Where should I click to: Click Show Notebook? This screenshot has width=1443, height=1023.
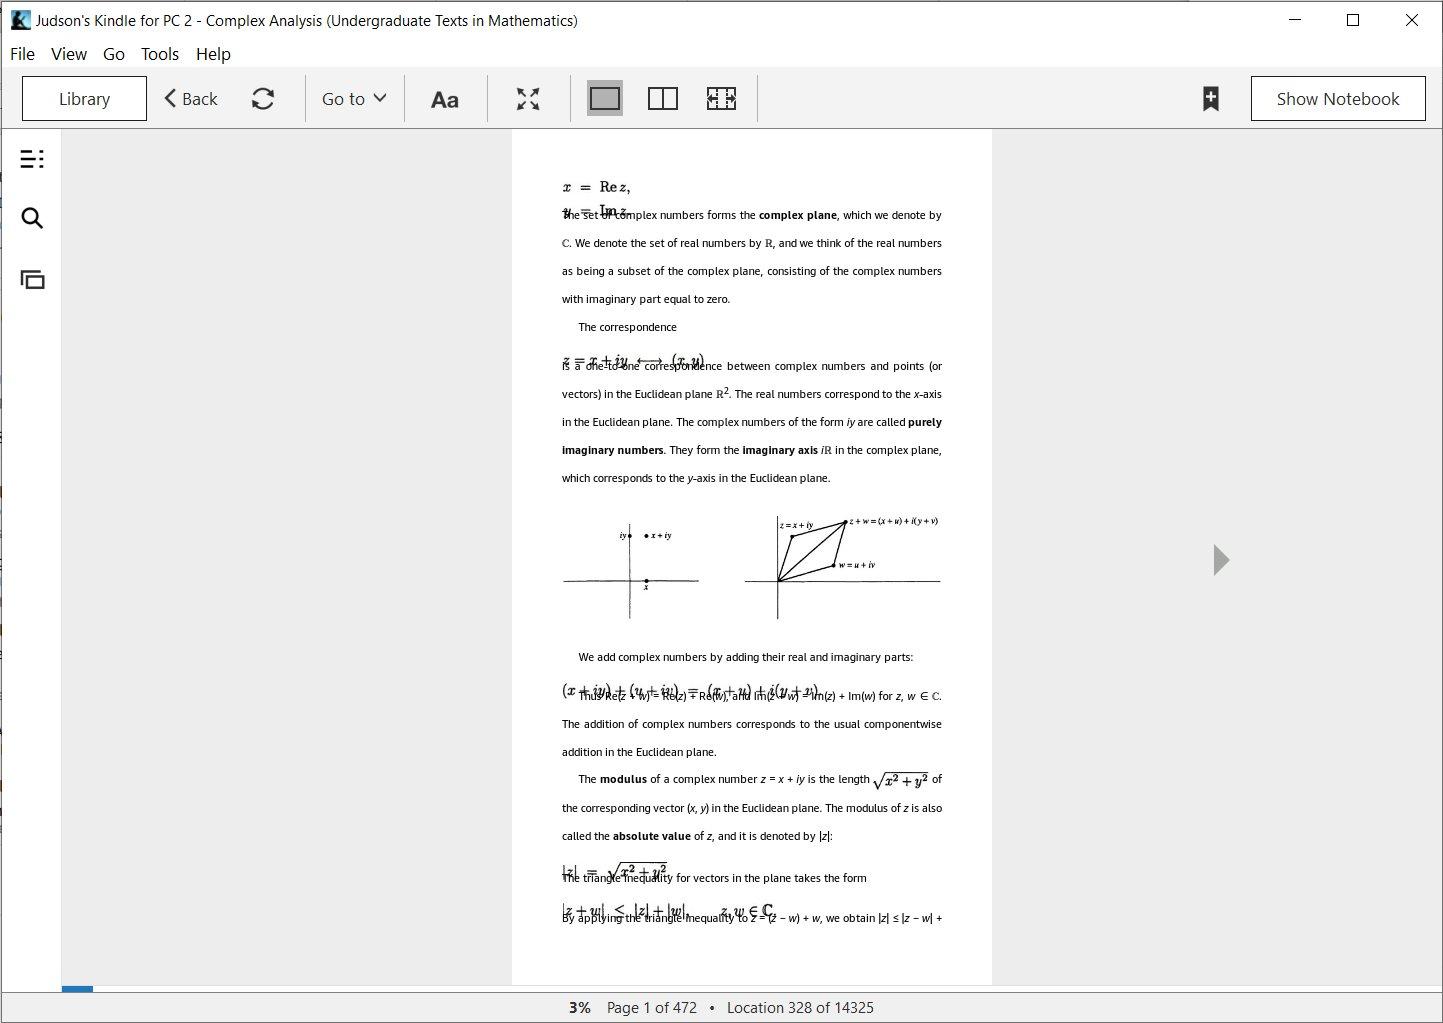(x=1337, y=98)
